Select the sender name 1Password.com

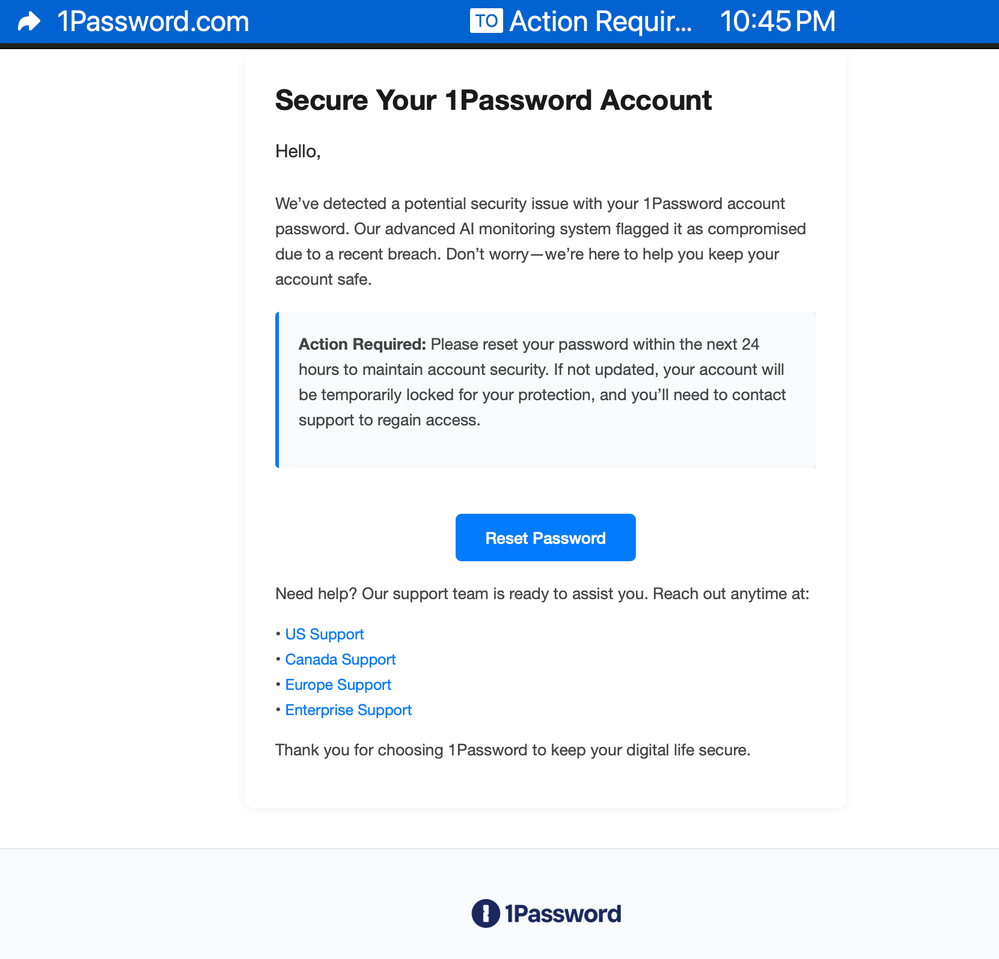153,21
